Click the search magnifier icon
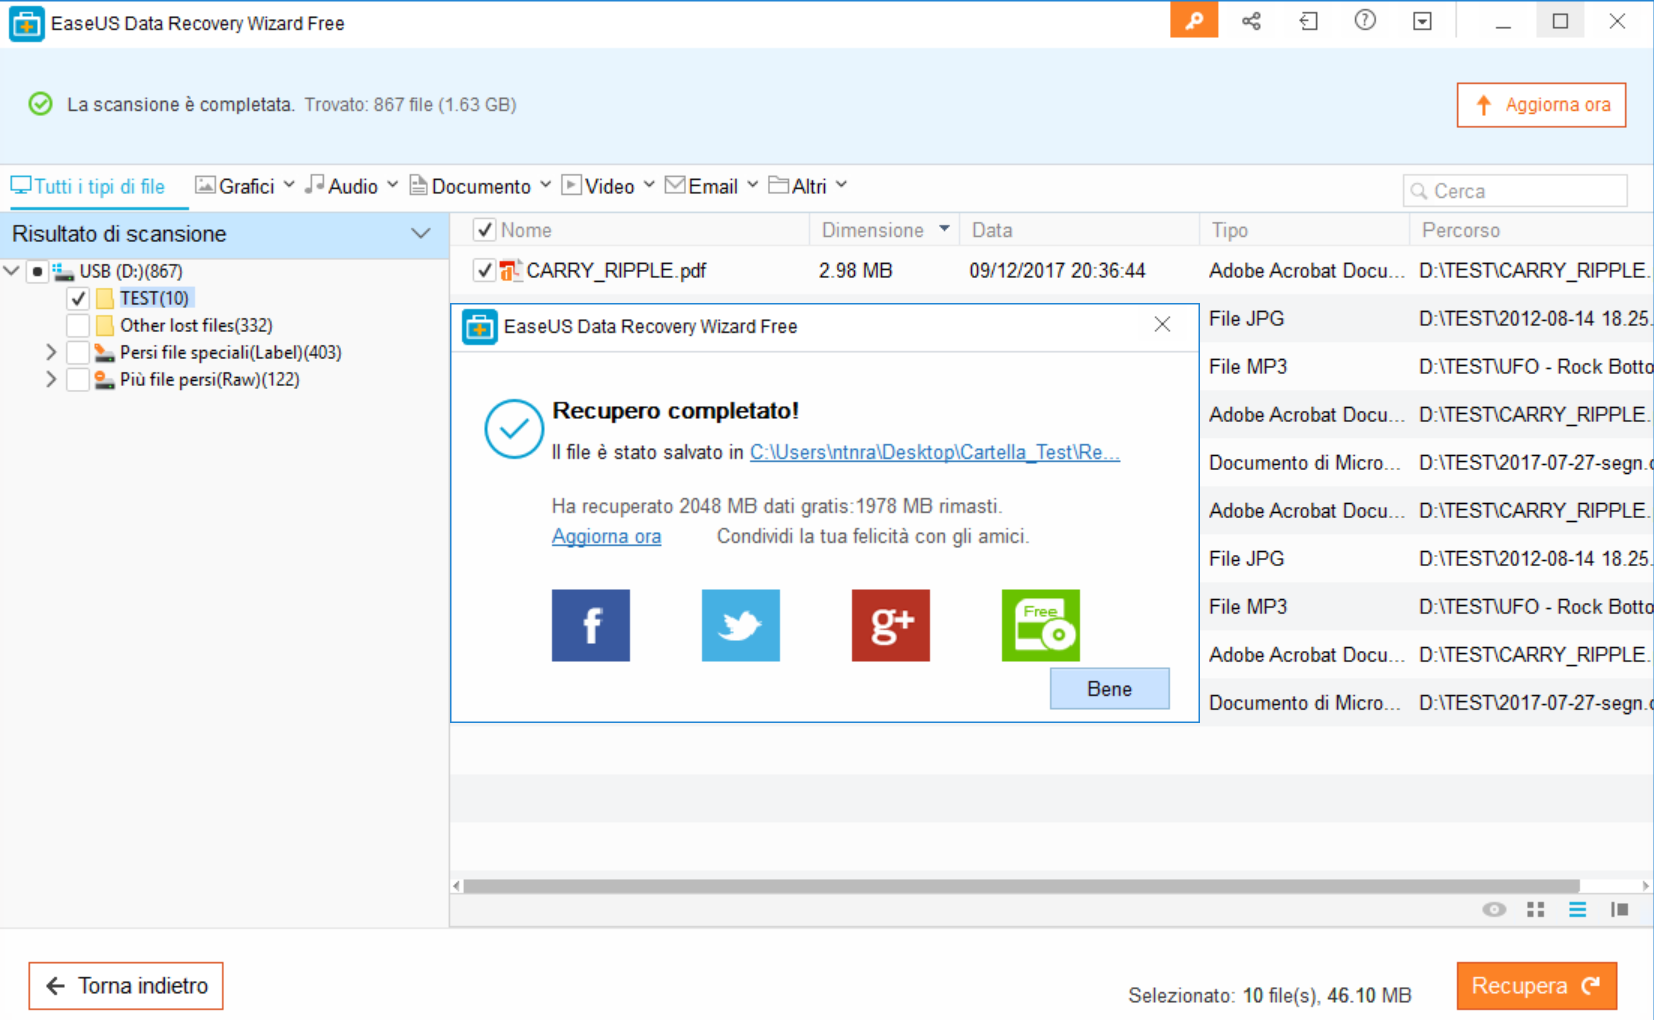 1418,190
